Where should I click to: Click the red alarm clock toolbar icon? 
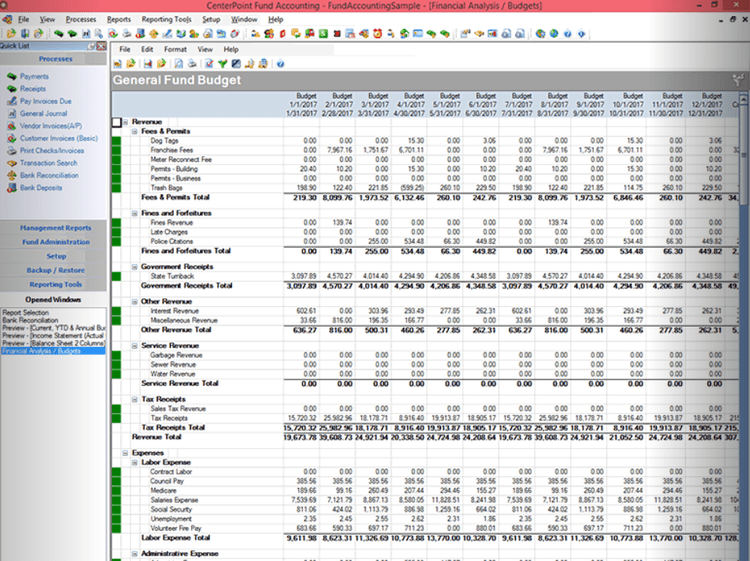pyautogui.click(x=377, y=33)
